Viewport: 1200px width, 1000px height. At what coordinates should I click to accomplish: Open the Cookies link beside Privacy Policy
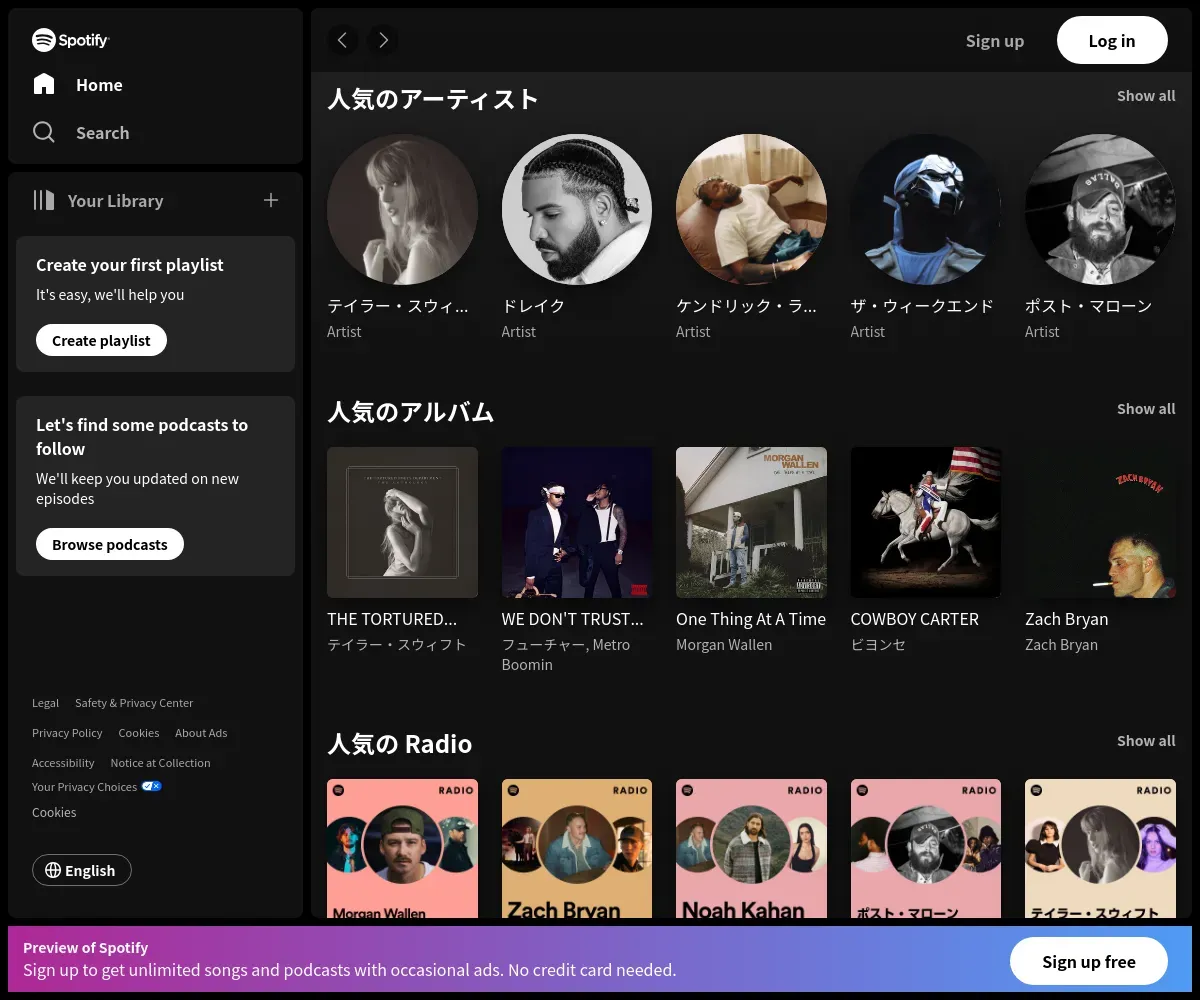[x=139, y=733]
